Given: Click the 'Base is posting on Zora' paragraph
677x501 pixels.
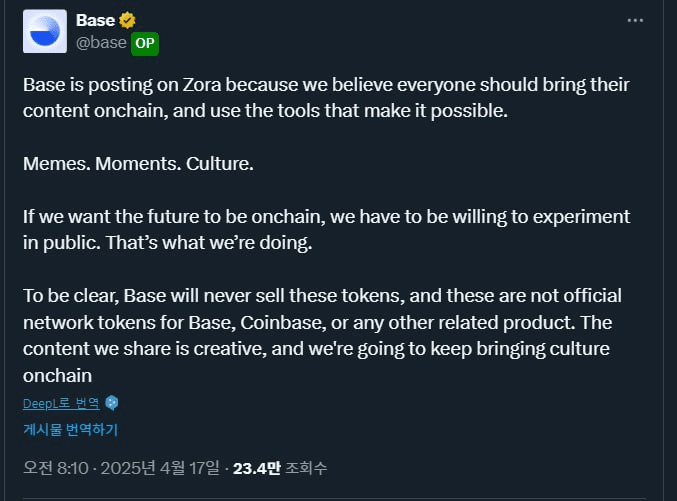Looking at the screenshot, I should click(326, 98).
